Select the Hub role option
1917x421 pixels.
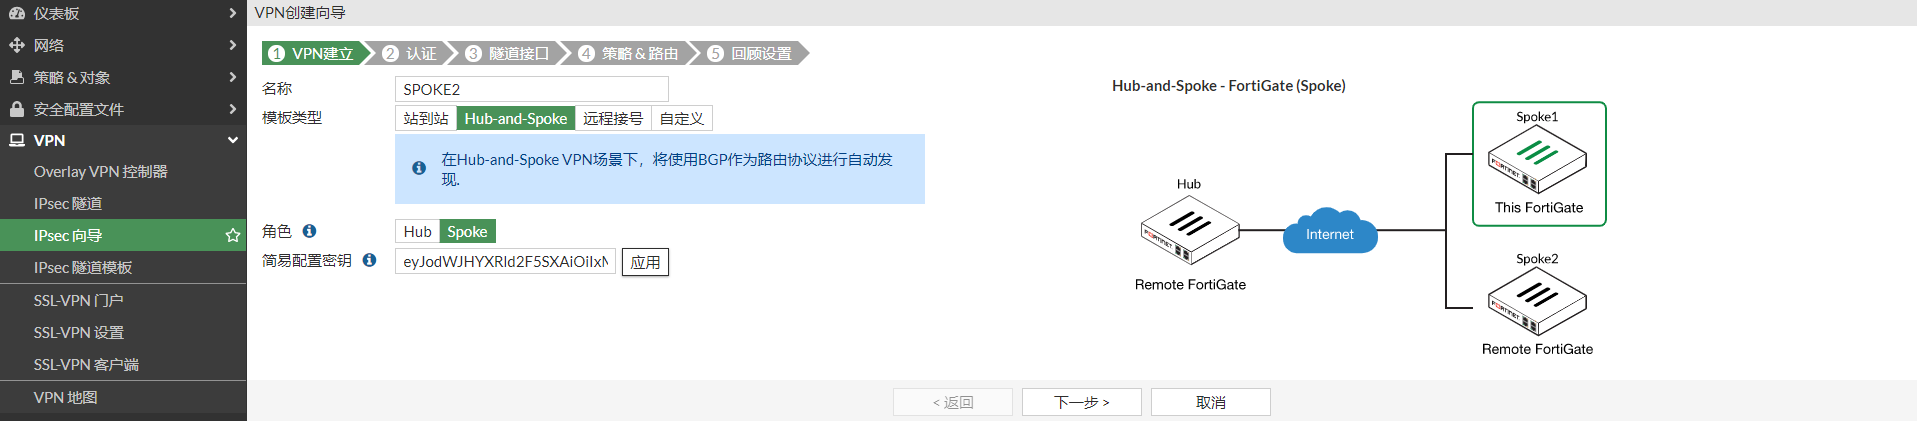pyautogui.click(x=417, y=232)
